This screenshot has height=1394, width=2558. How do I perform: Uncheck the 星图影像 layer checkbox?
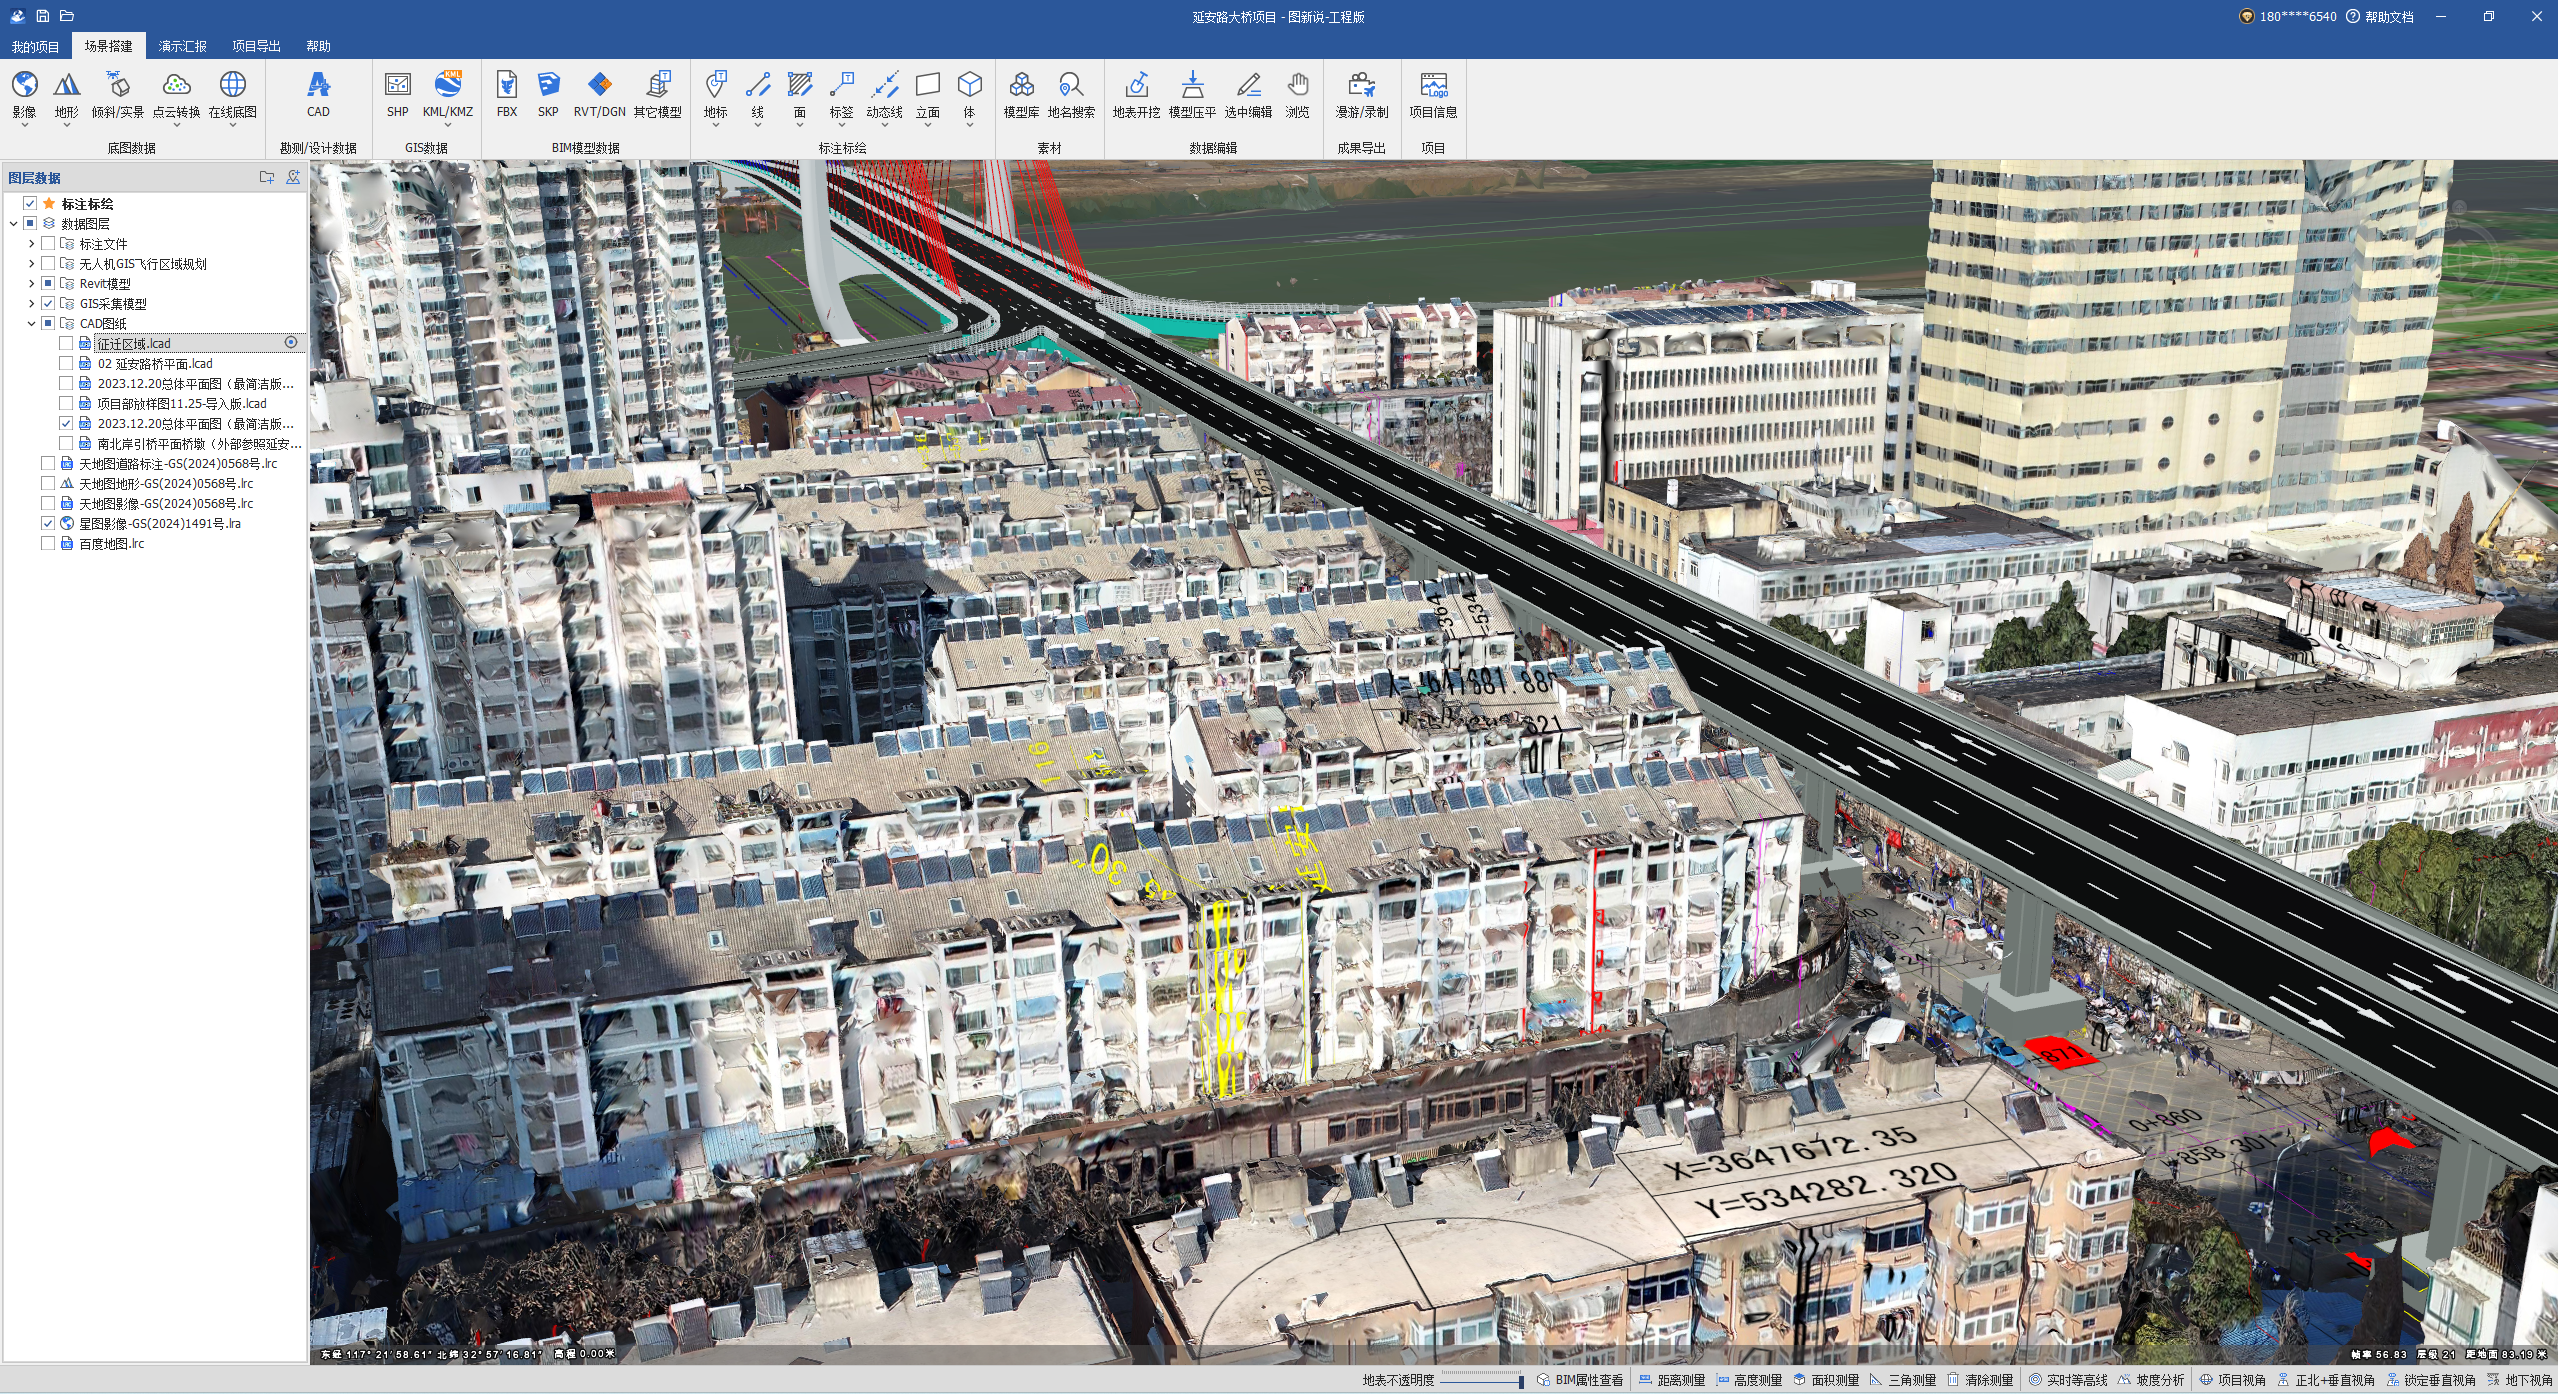point(48,523)
